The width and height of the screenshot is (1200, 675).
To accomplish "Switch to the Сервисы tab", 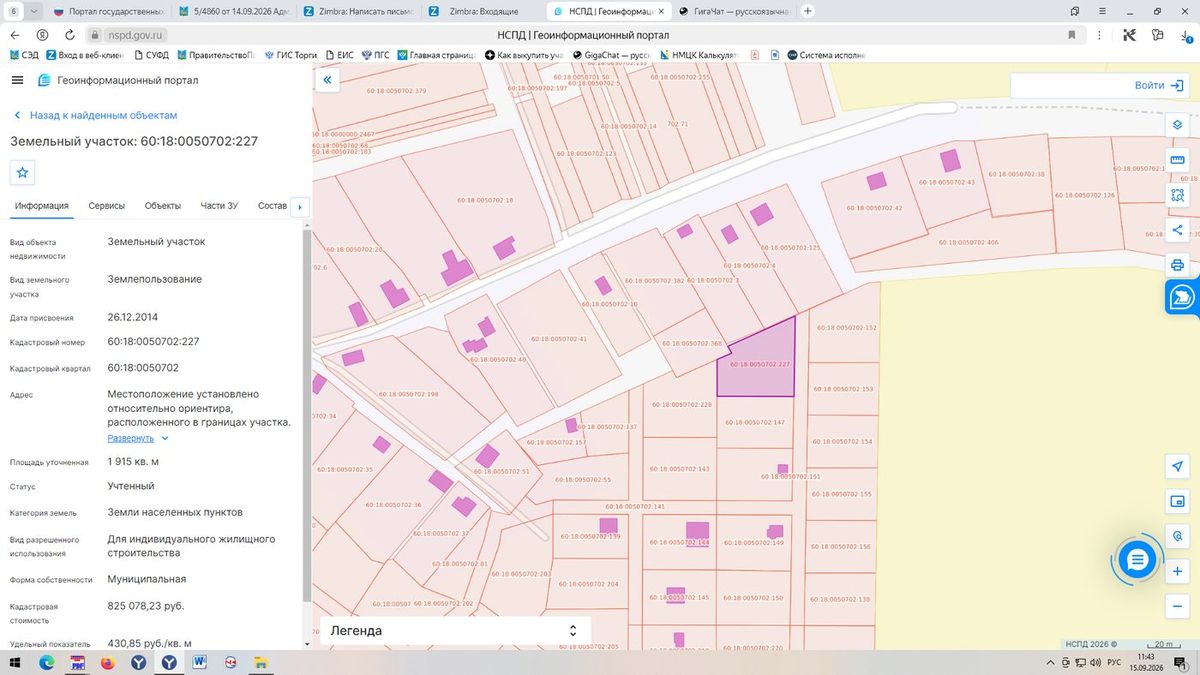I will [x=107, y=206].
